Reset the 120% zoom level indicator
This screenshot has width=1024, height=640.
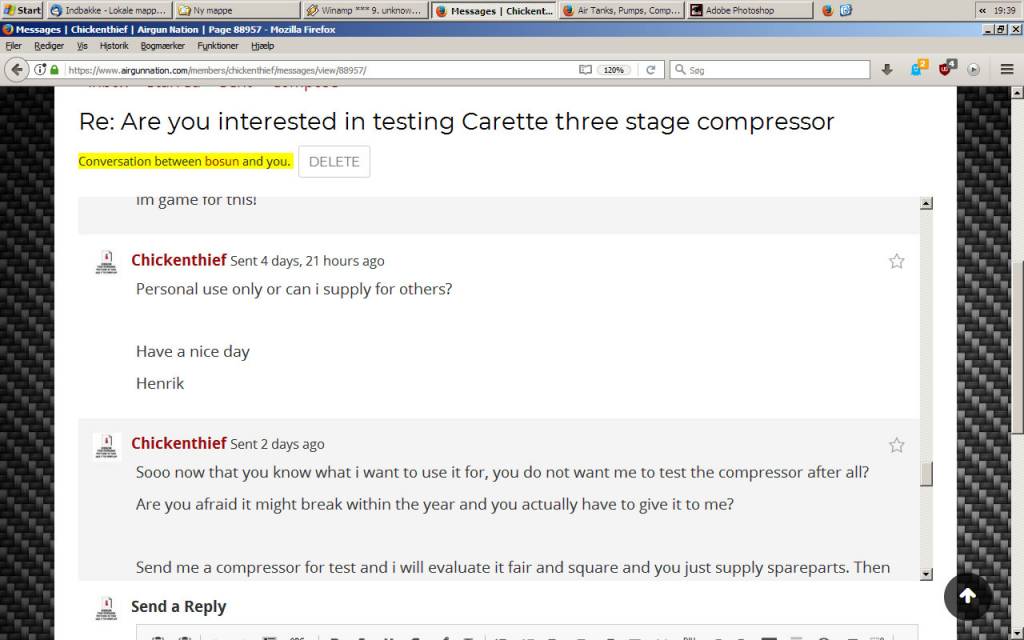pos(613,70)
